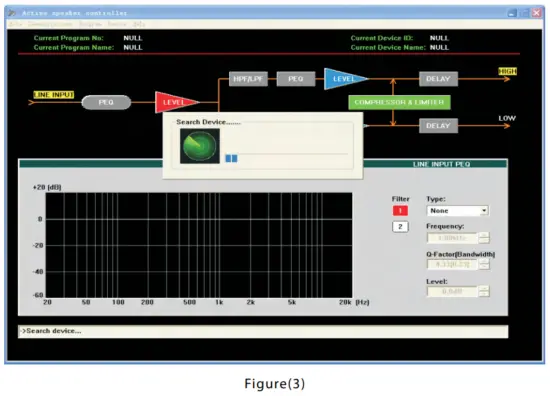The height and width of the screenshot is (396, 550).
Task: Open the last menu bar item Help
Action: coord(138,24)
